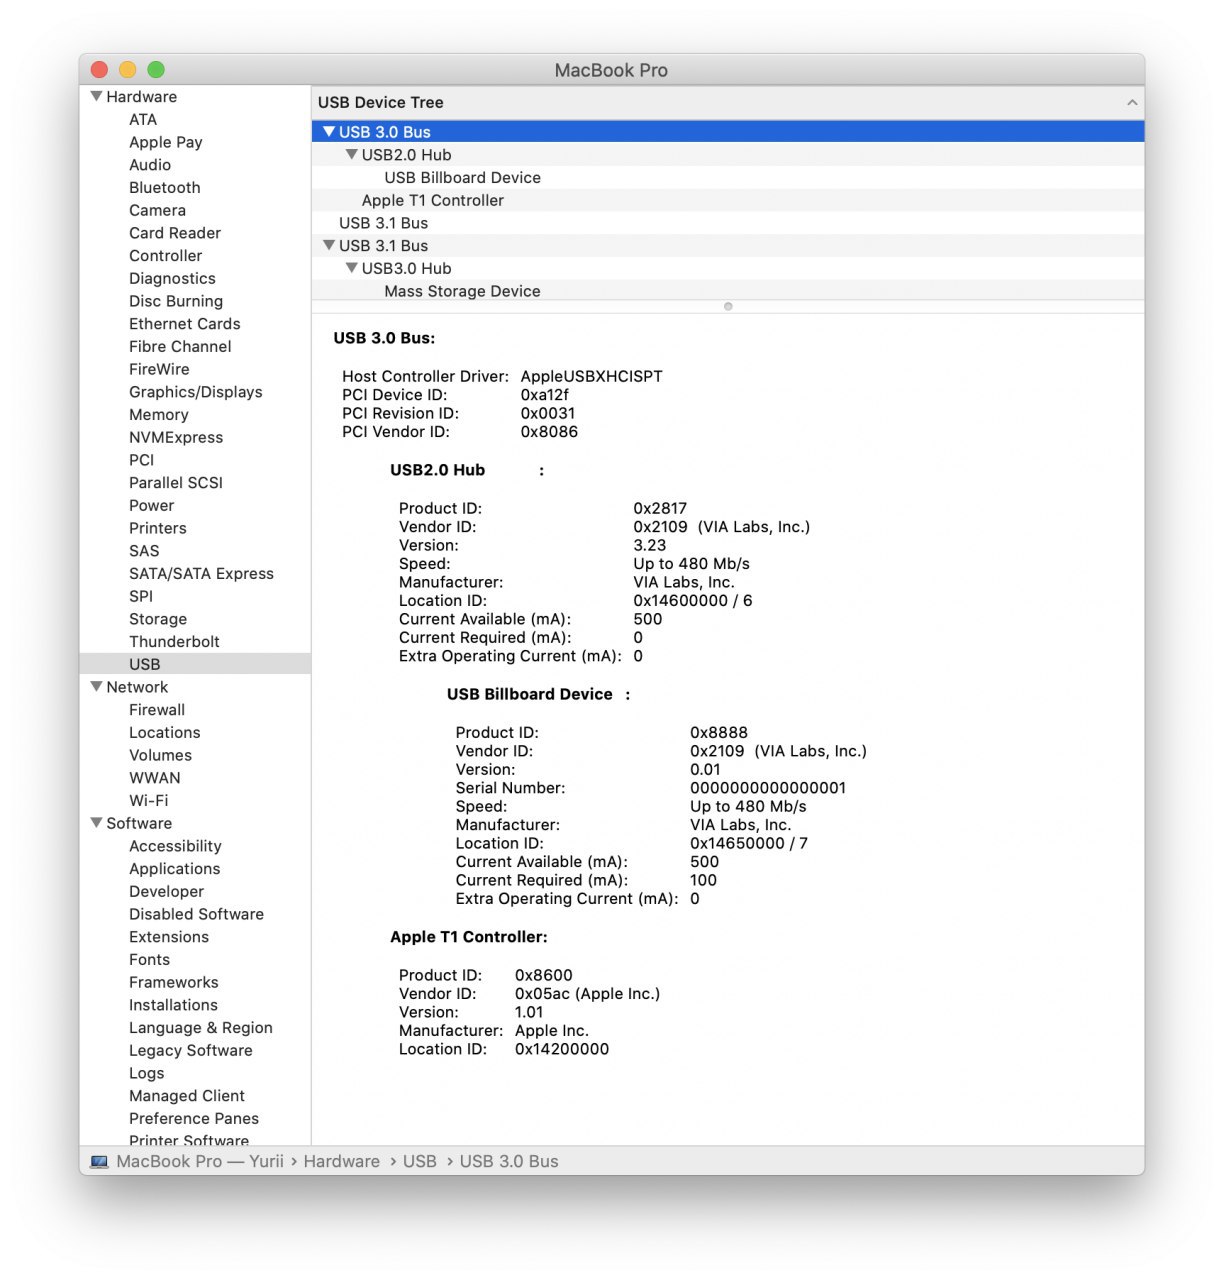The image size is (1224, 1280).
Task: Select Fonts under Software
Action: [x=149, y=960]
